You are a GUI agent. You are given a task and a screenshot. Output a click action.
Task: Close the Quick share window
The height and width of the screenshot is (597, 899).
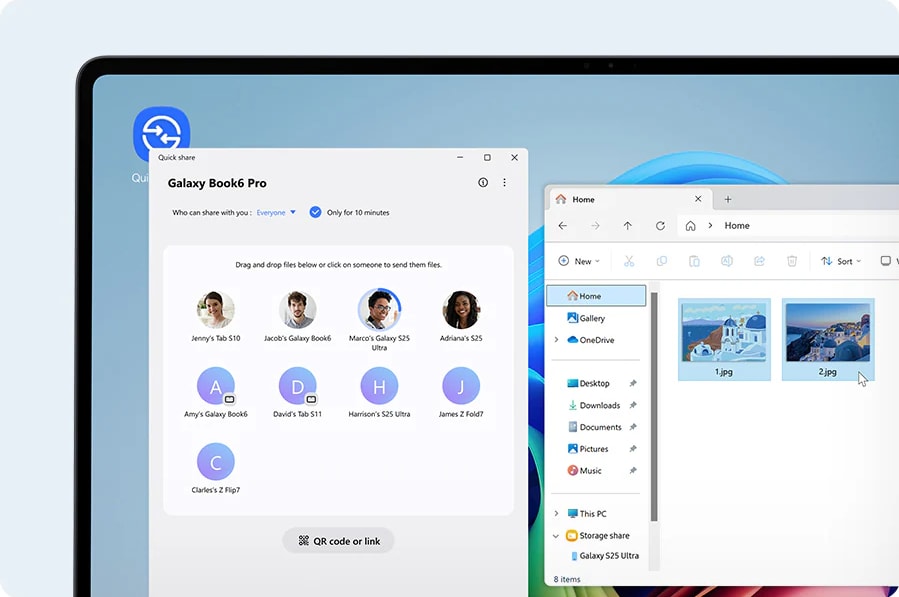coord(514,157)
